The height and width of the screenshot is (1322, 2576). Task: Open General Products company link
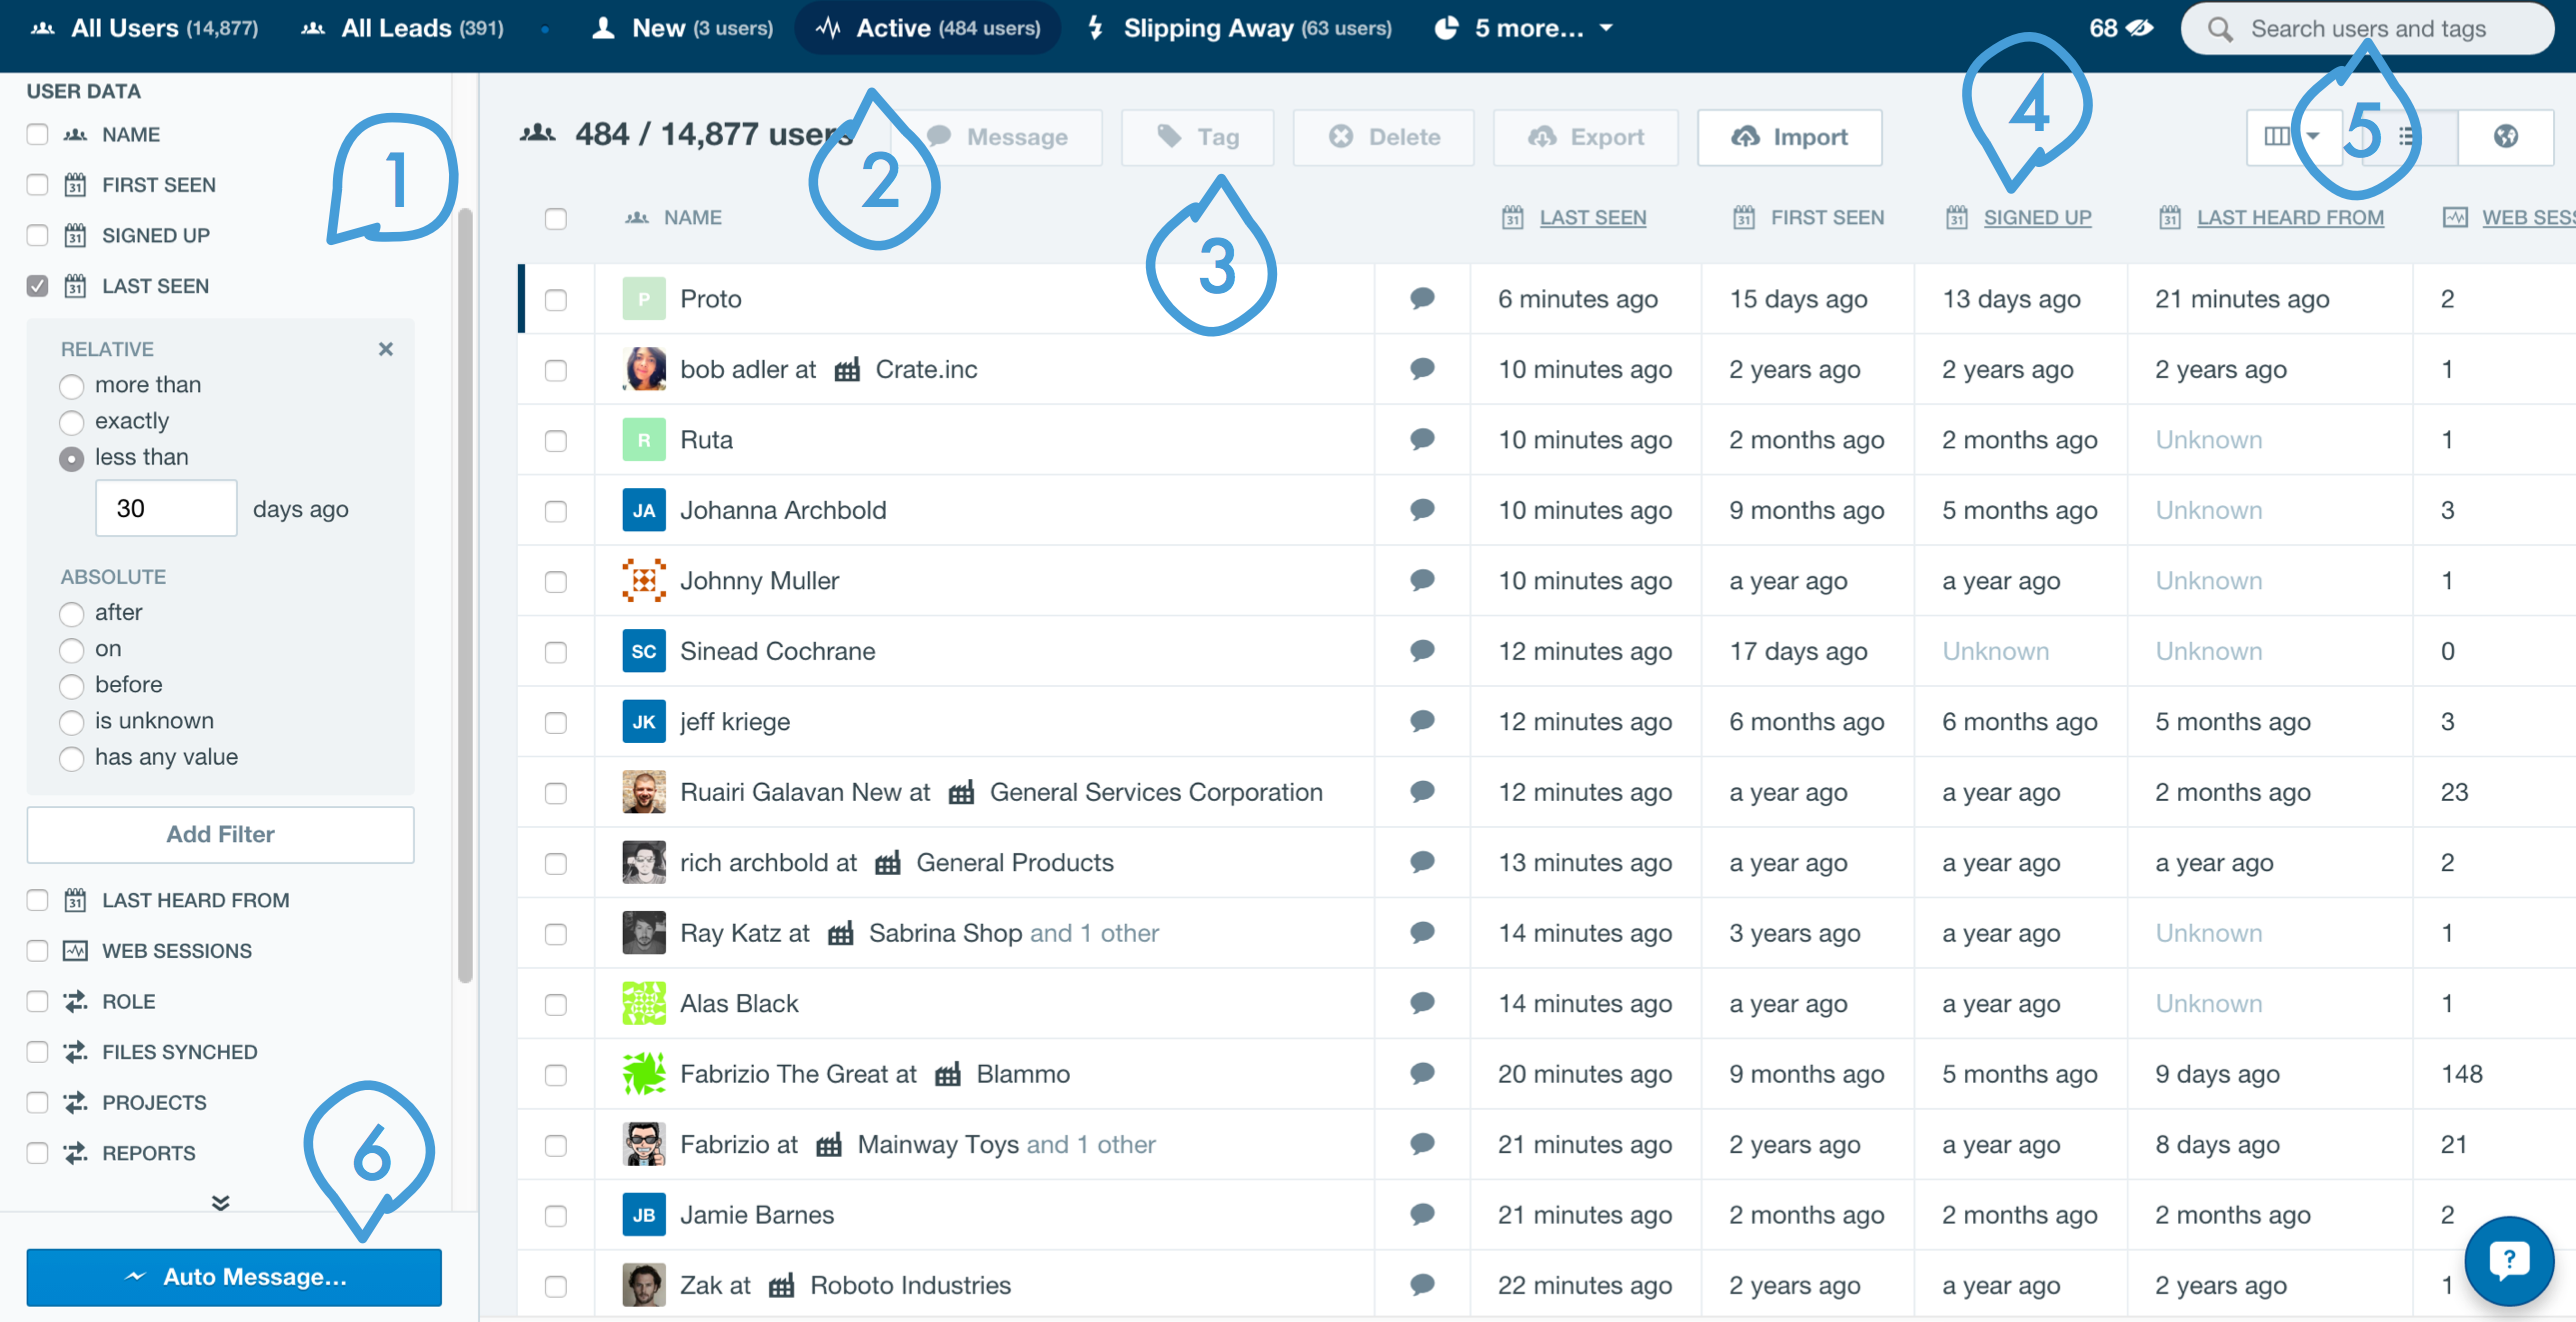1014,863
